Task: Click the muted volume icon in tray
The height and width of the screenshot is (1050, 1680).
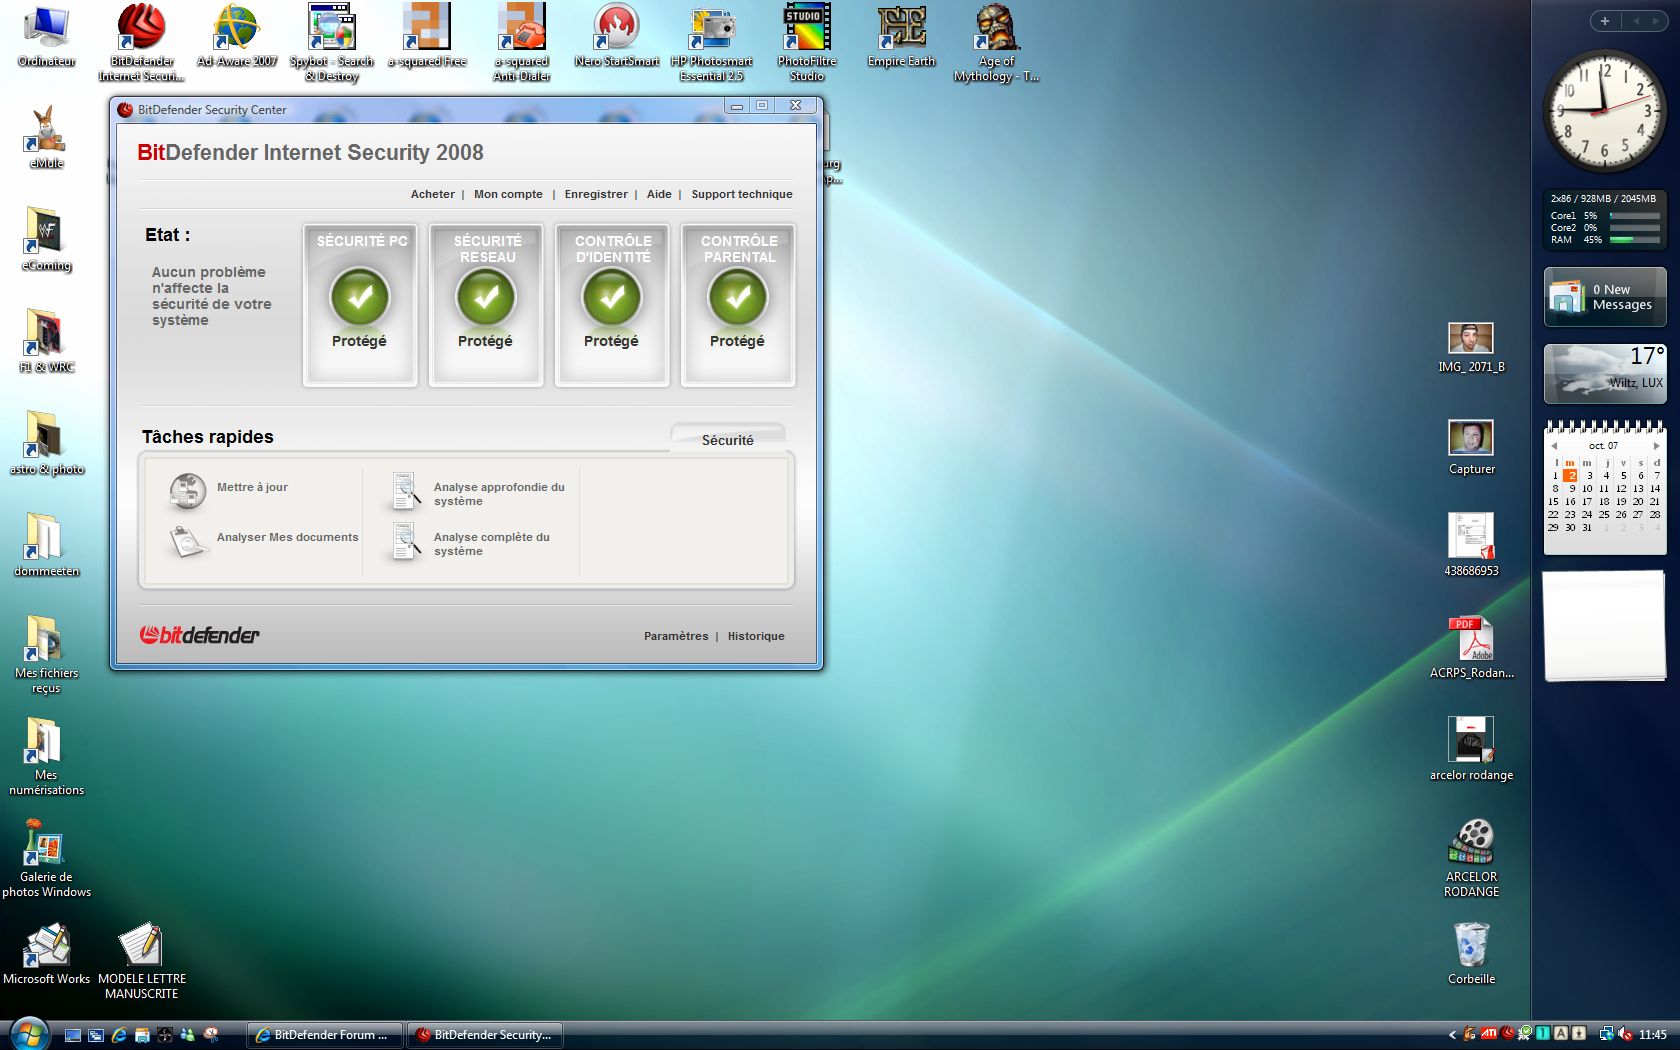Action: (x=1625, y=1034)
